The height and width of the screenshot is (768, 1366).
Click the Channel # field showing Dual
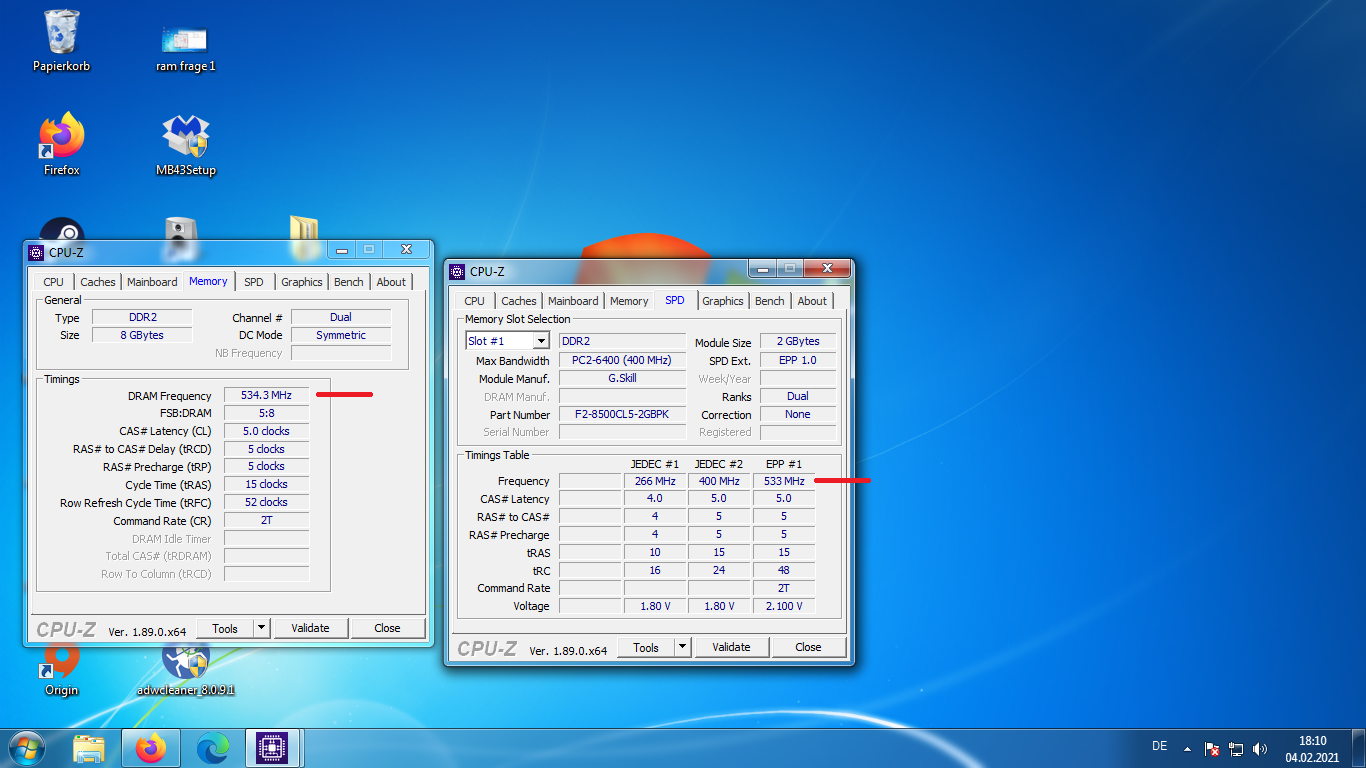coord(341,317)
